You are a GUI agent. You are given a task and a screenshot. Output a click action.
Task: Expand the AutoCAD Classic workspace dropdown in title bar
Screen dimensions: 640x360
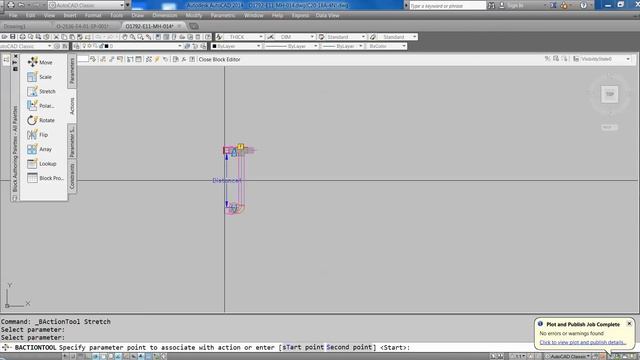tap(122, 5)
